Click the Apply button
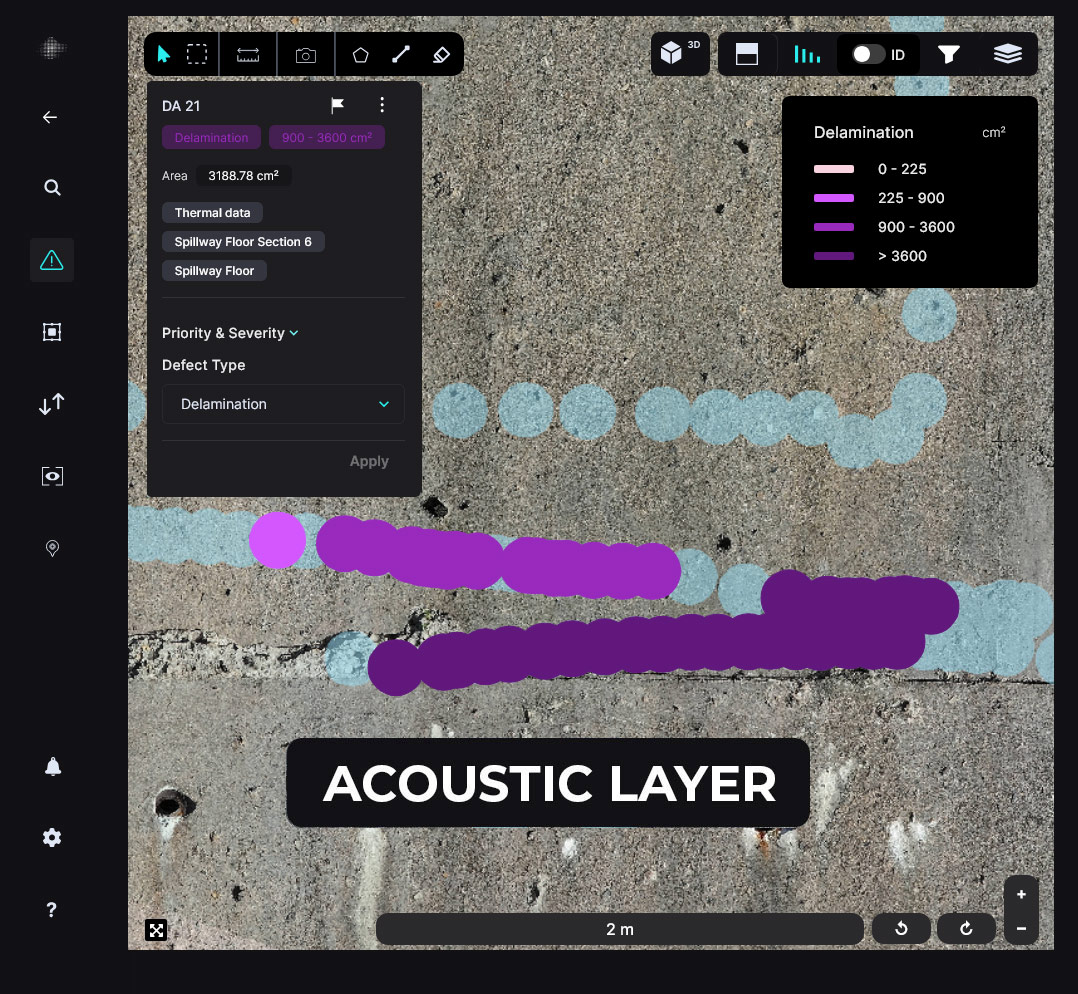This screenshot has width=1078, height=994. tap(369, 461)
